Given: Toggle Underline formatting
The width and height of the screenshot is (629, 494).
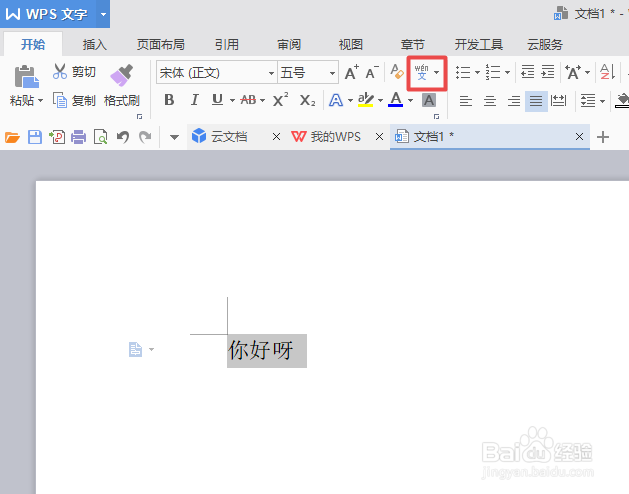Looking at the screenshot, I should (x=217, y=100).
